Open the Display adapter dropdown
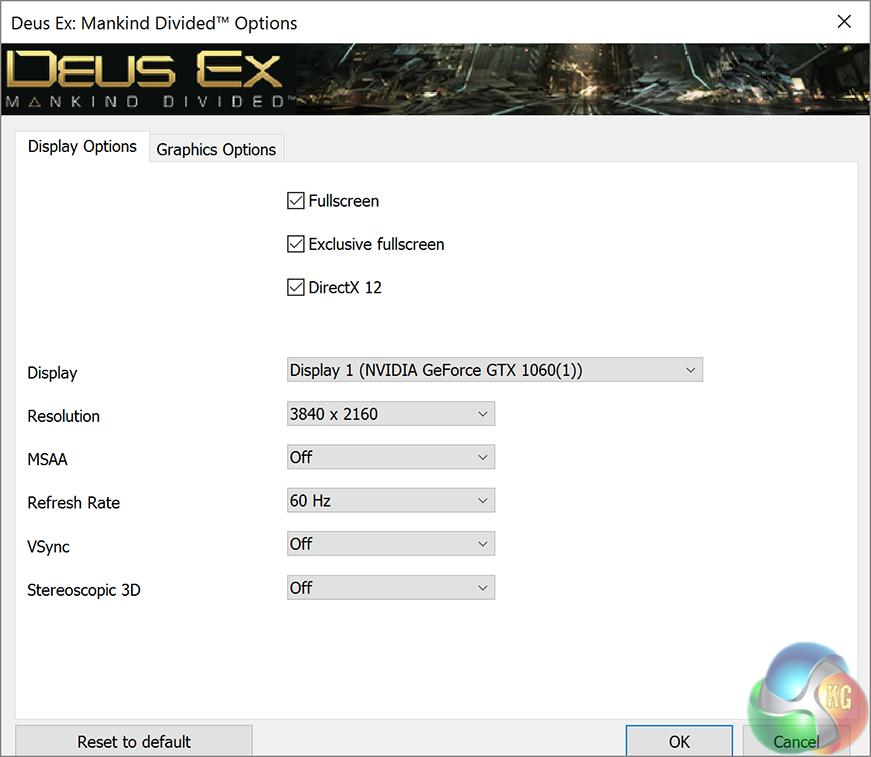Screen dimensions: 871x757 click(494, 370)
